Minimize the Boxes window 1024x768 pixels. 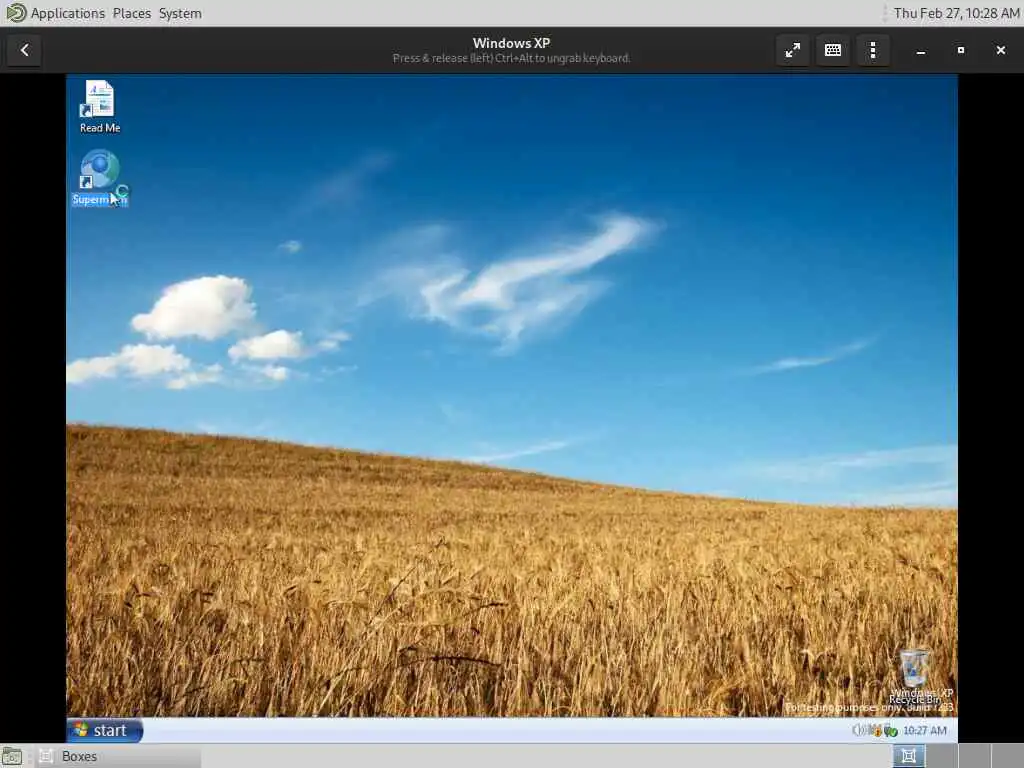pyautogui.click(x=921, y=50)
